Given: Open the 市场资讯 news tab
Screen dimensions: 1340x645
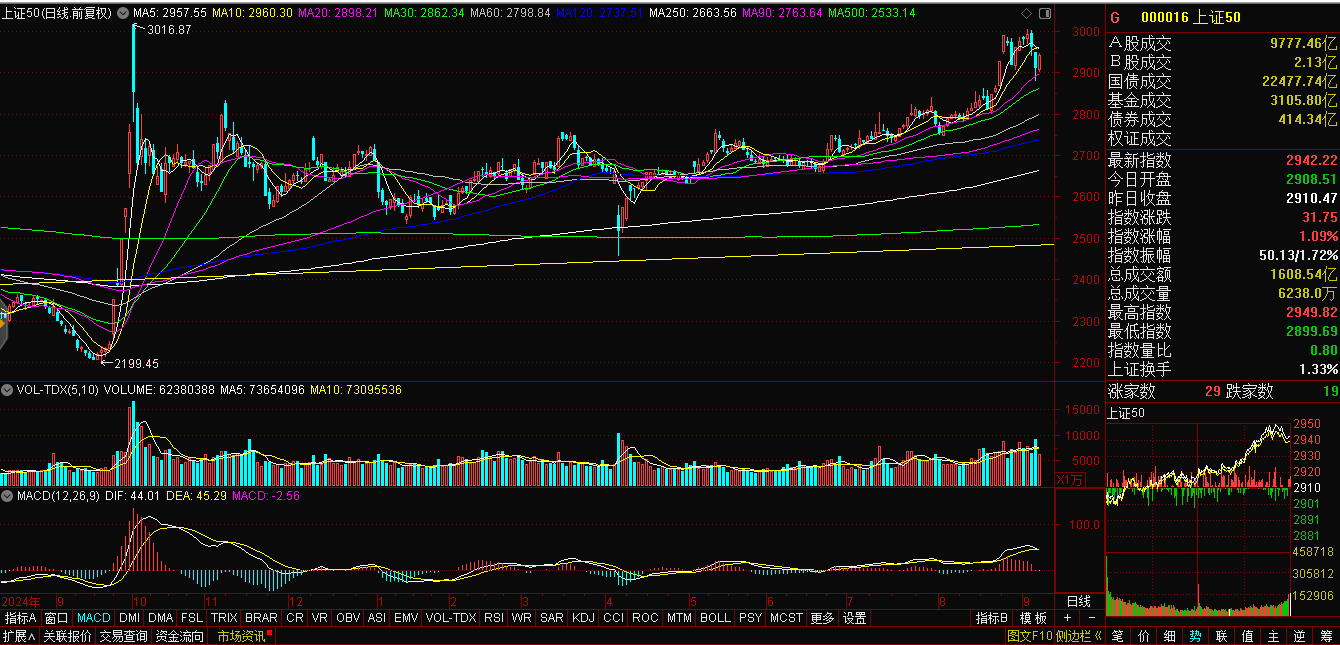Looking at the screenshot, I should (244, 636).
